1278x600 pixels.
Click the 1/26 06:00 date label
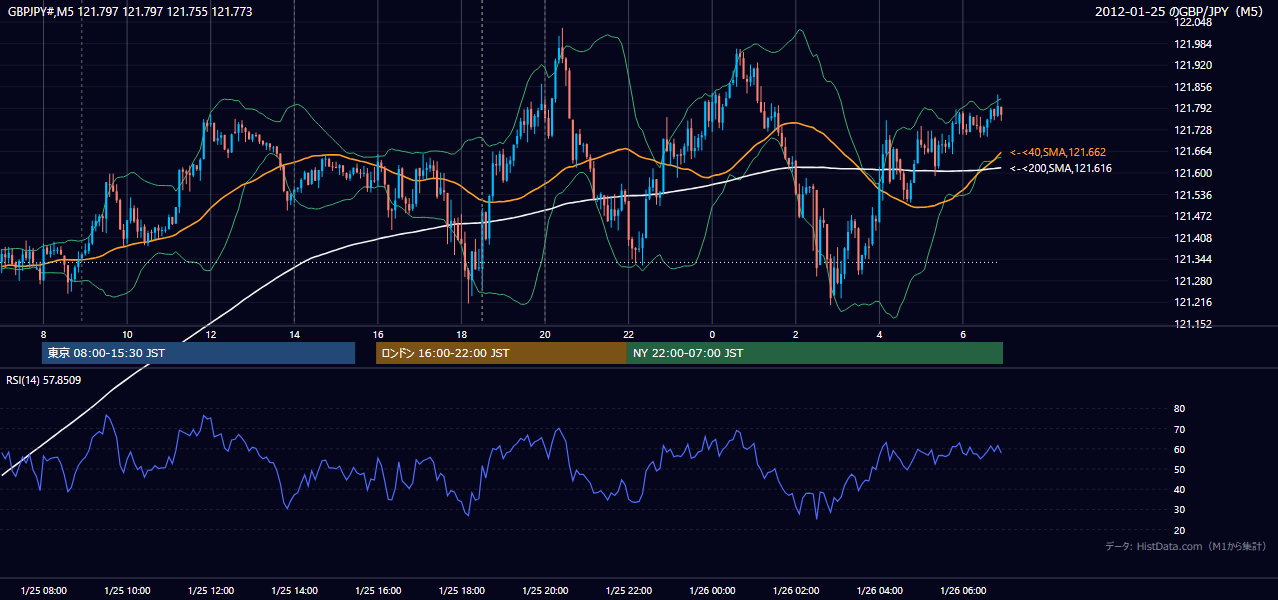[x=963, y=591]
